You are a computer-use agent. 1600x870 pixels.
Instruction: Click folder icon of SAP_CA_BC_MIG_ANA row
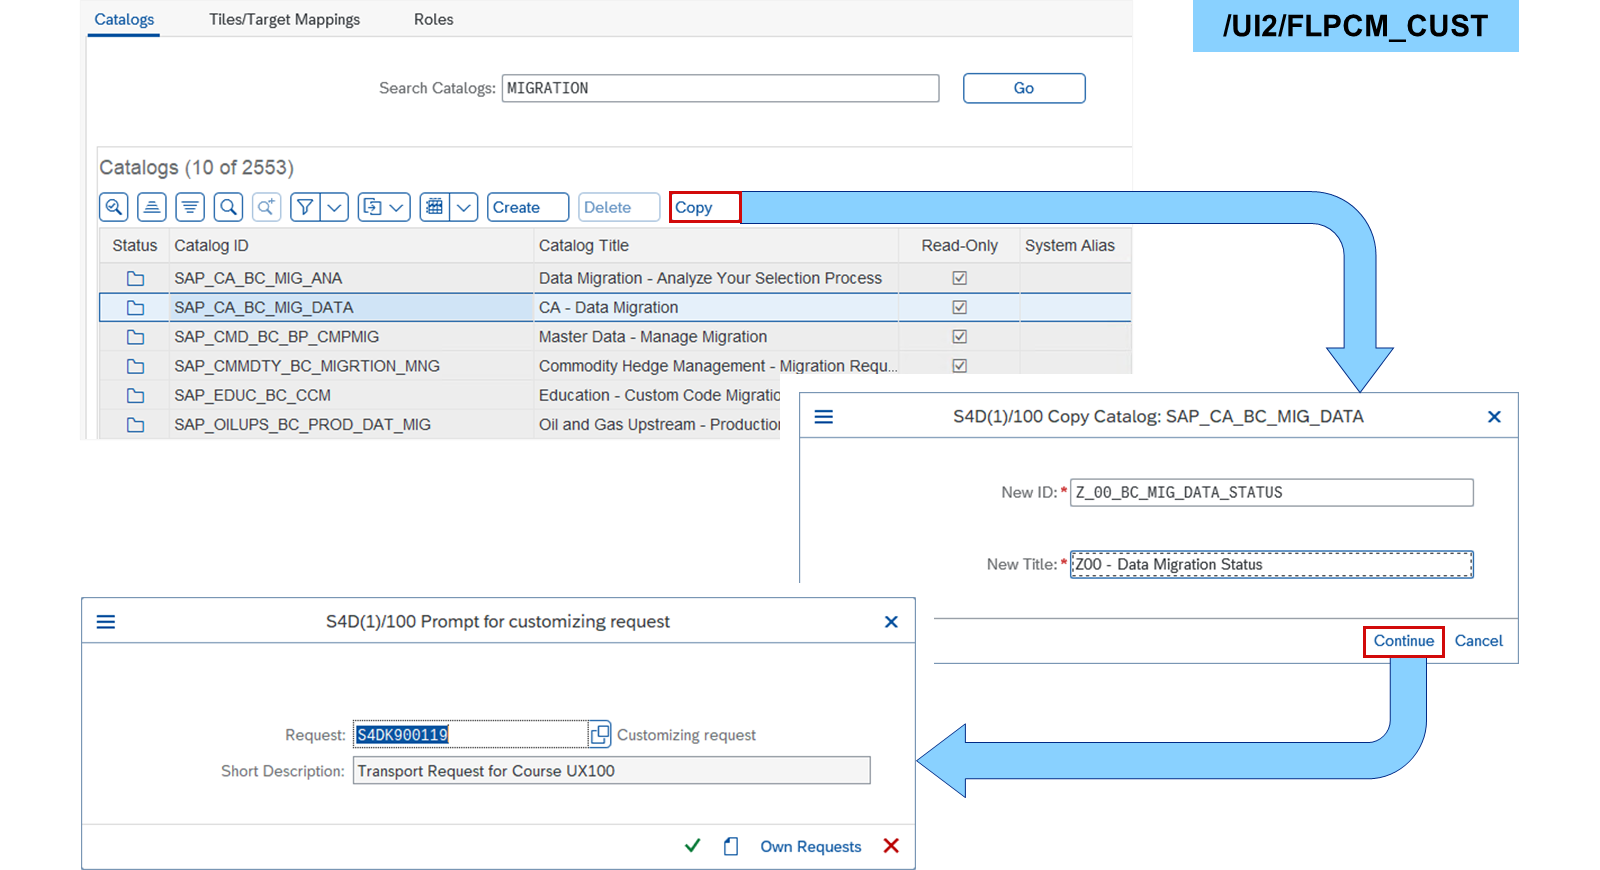tap(135, 278)
